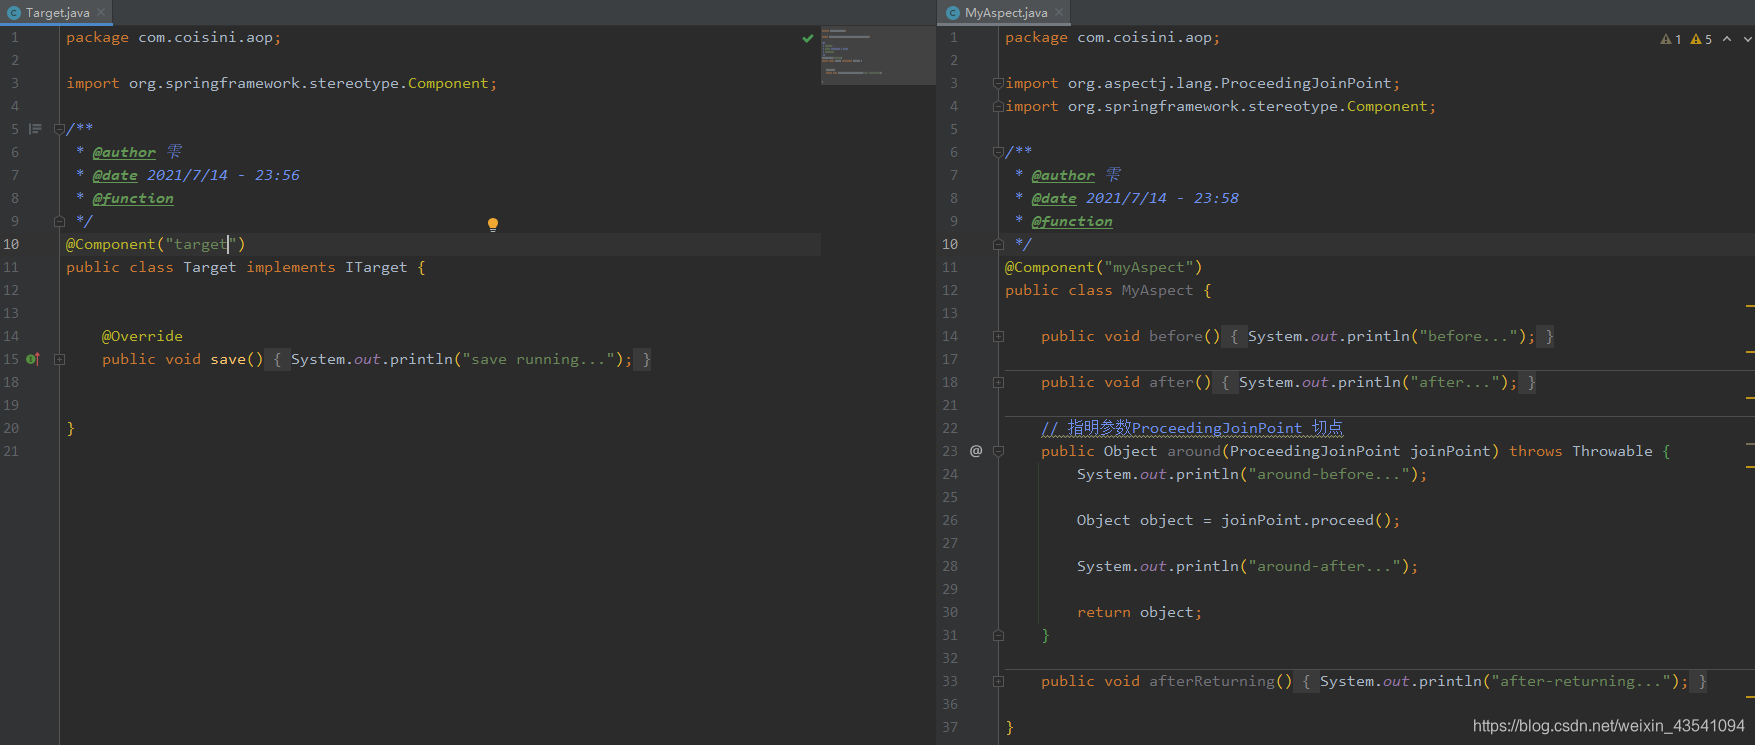Click the @author tag in Target.java Javadoc
This screenshot has height=745, width=1755.
(124, 152)
